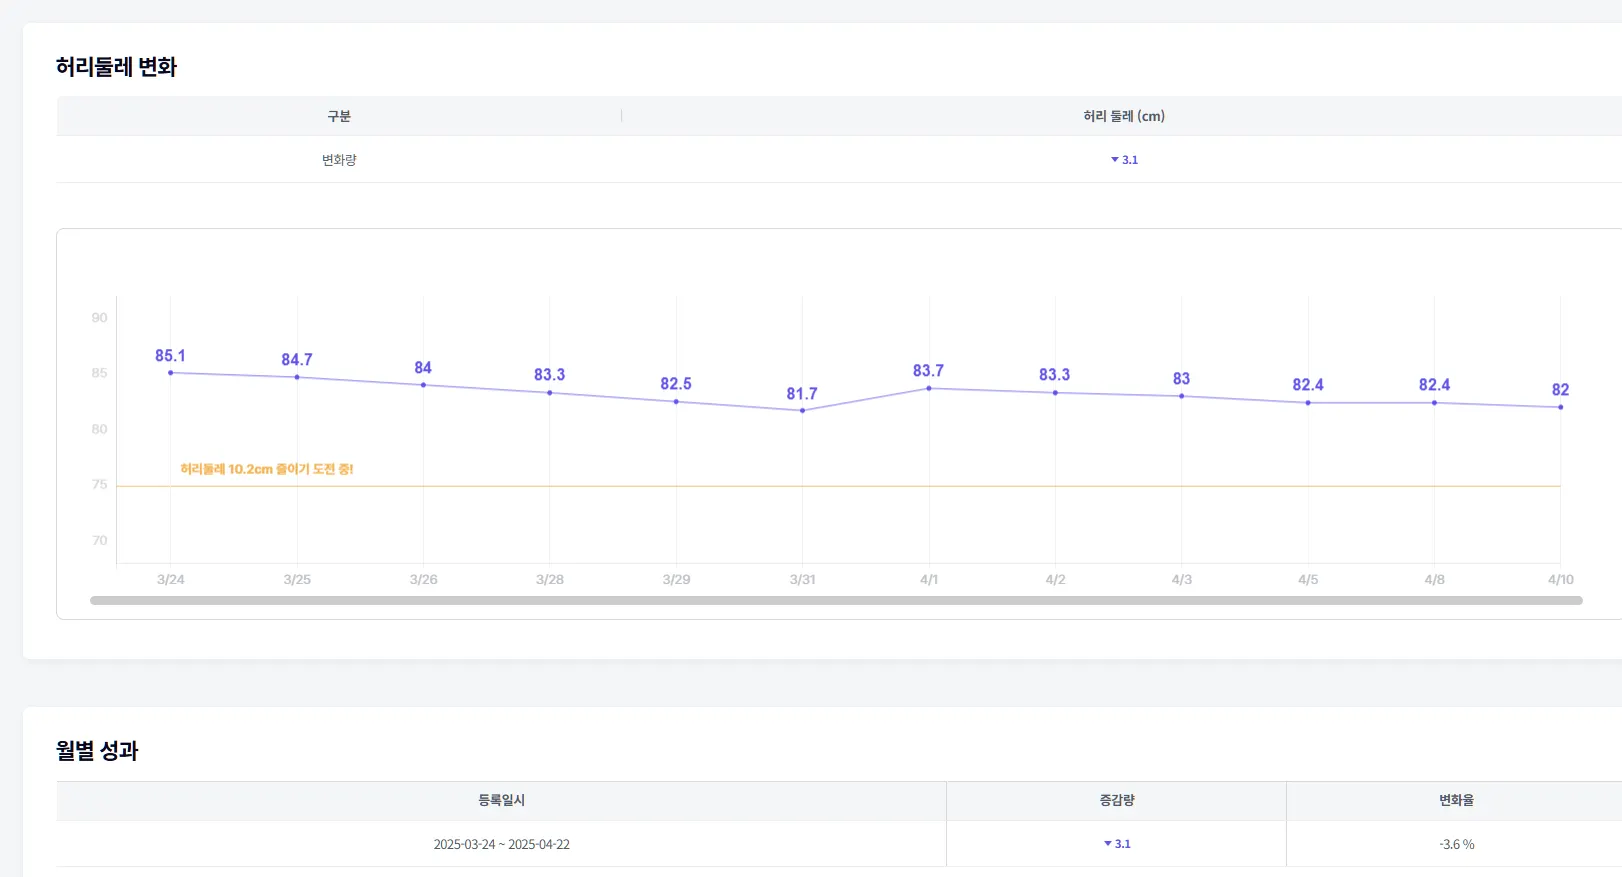Click the 85.1 data point on 3/24
Viewport: 1622px width, 877px height.
(x=171, y=373)
